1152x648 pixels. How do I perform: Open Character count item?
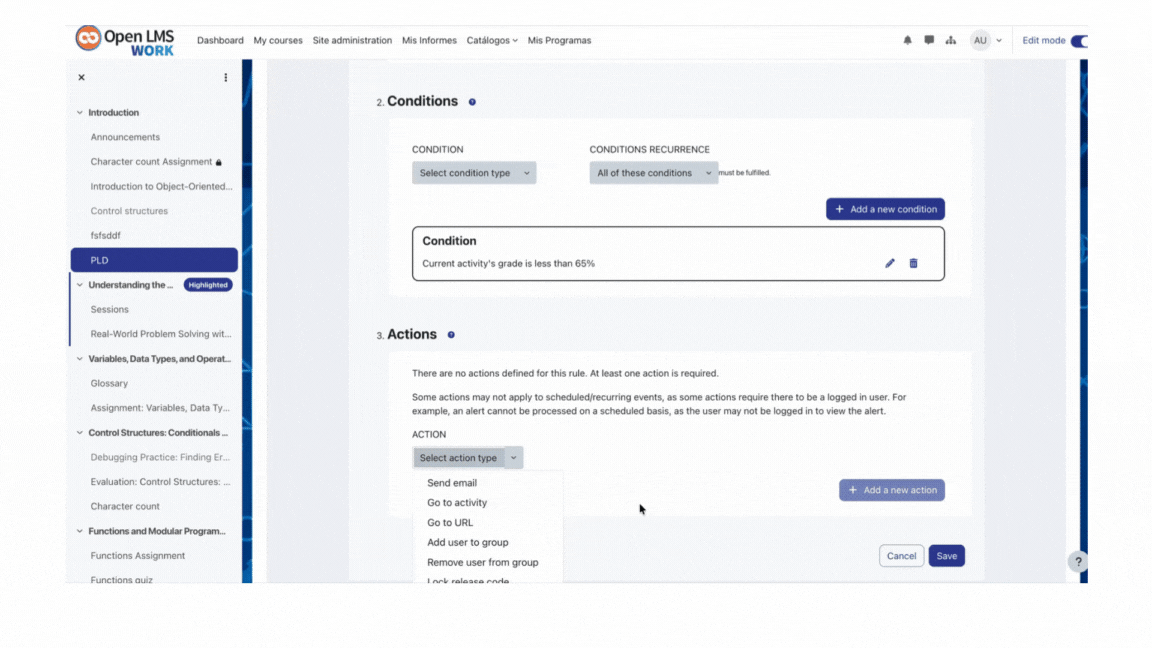click(x=125, y=506)
